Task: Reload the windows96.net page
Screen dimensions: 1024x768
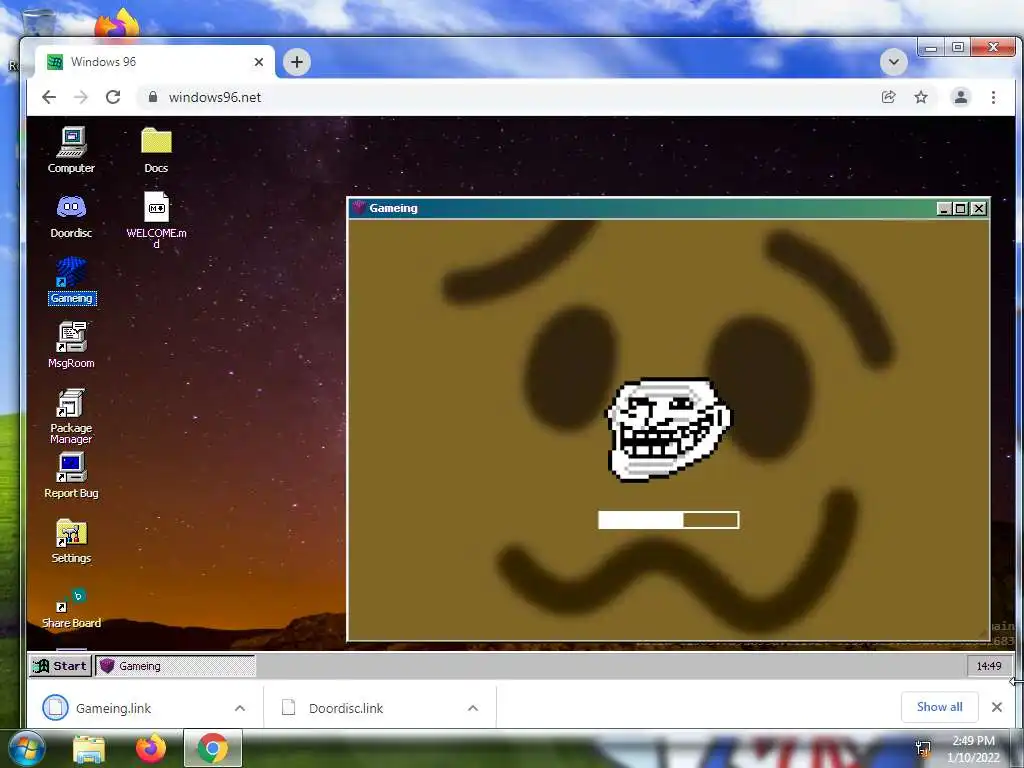Action: pyautogui.click(x=113, y=97)
